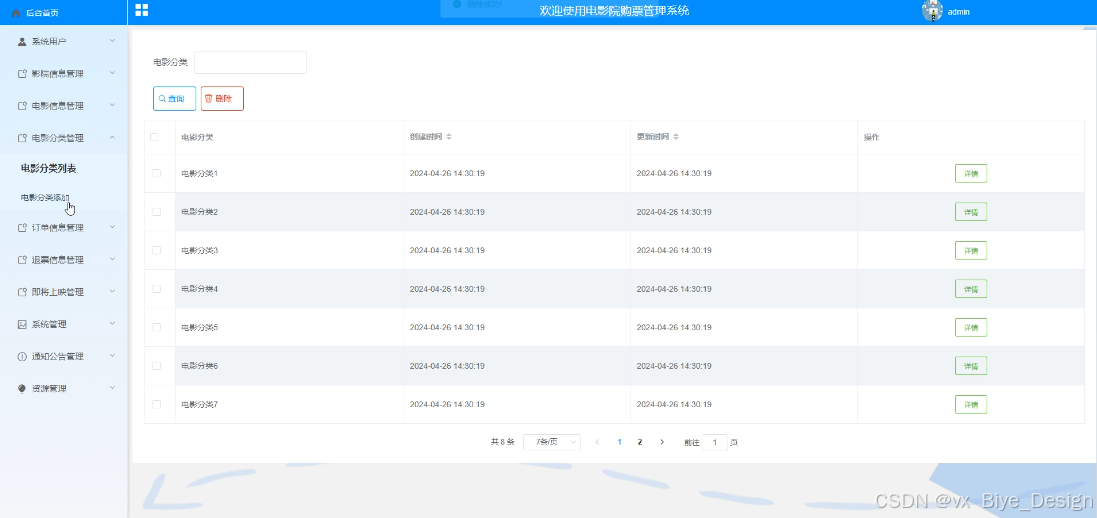Expand 影院信息管理 chevron
Viewport: 1097px width, 518px height.
113,73
